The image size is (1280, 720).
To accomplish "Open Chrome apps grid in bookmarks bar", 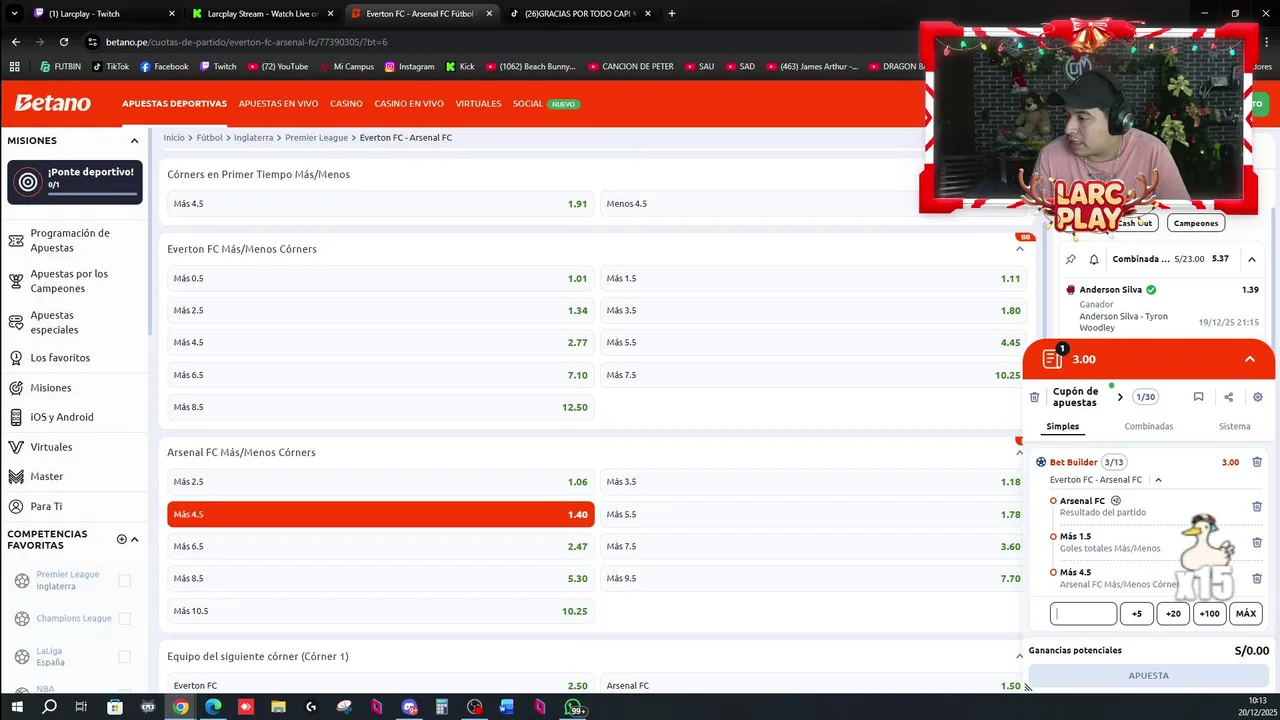I will 14,67.
